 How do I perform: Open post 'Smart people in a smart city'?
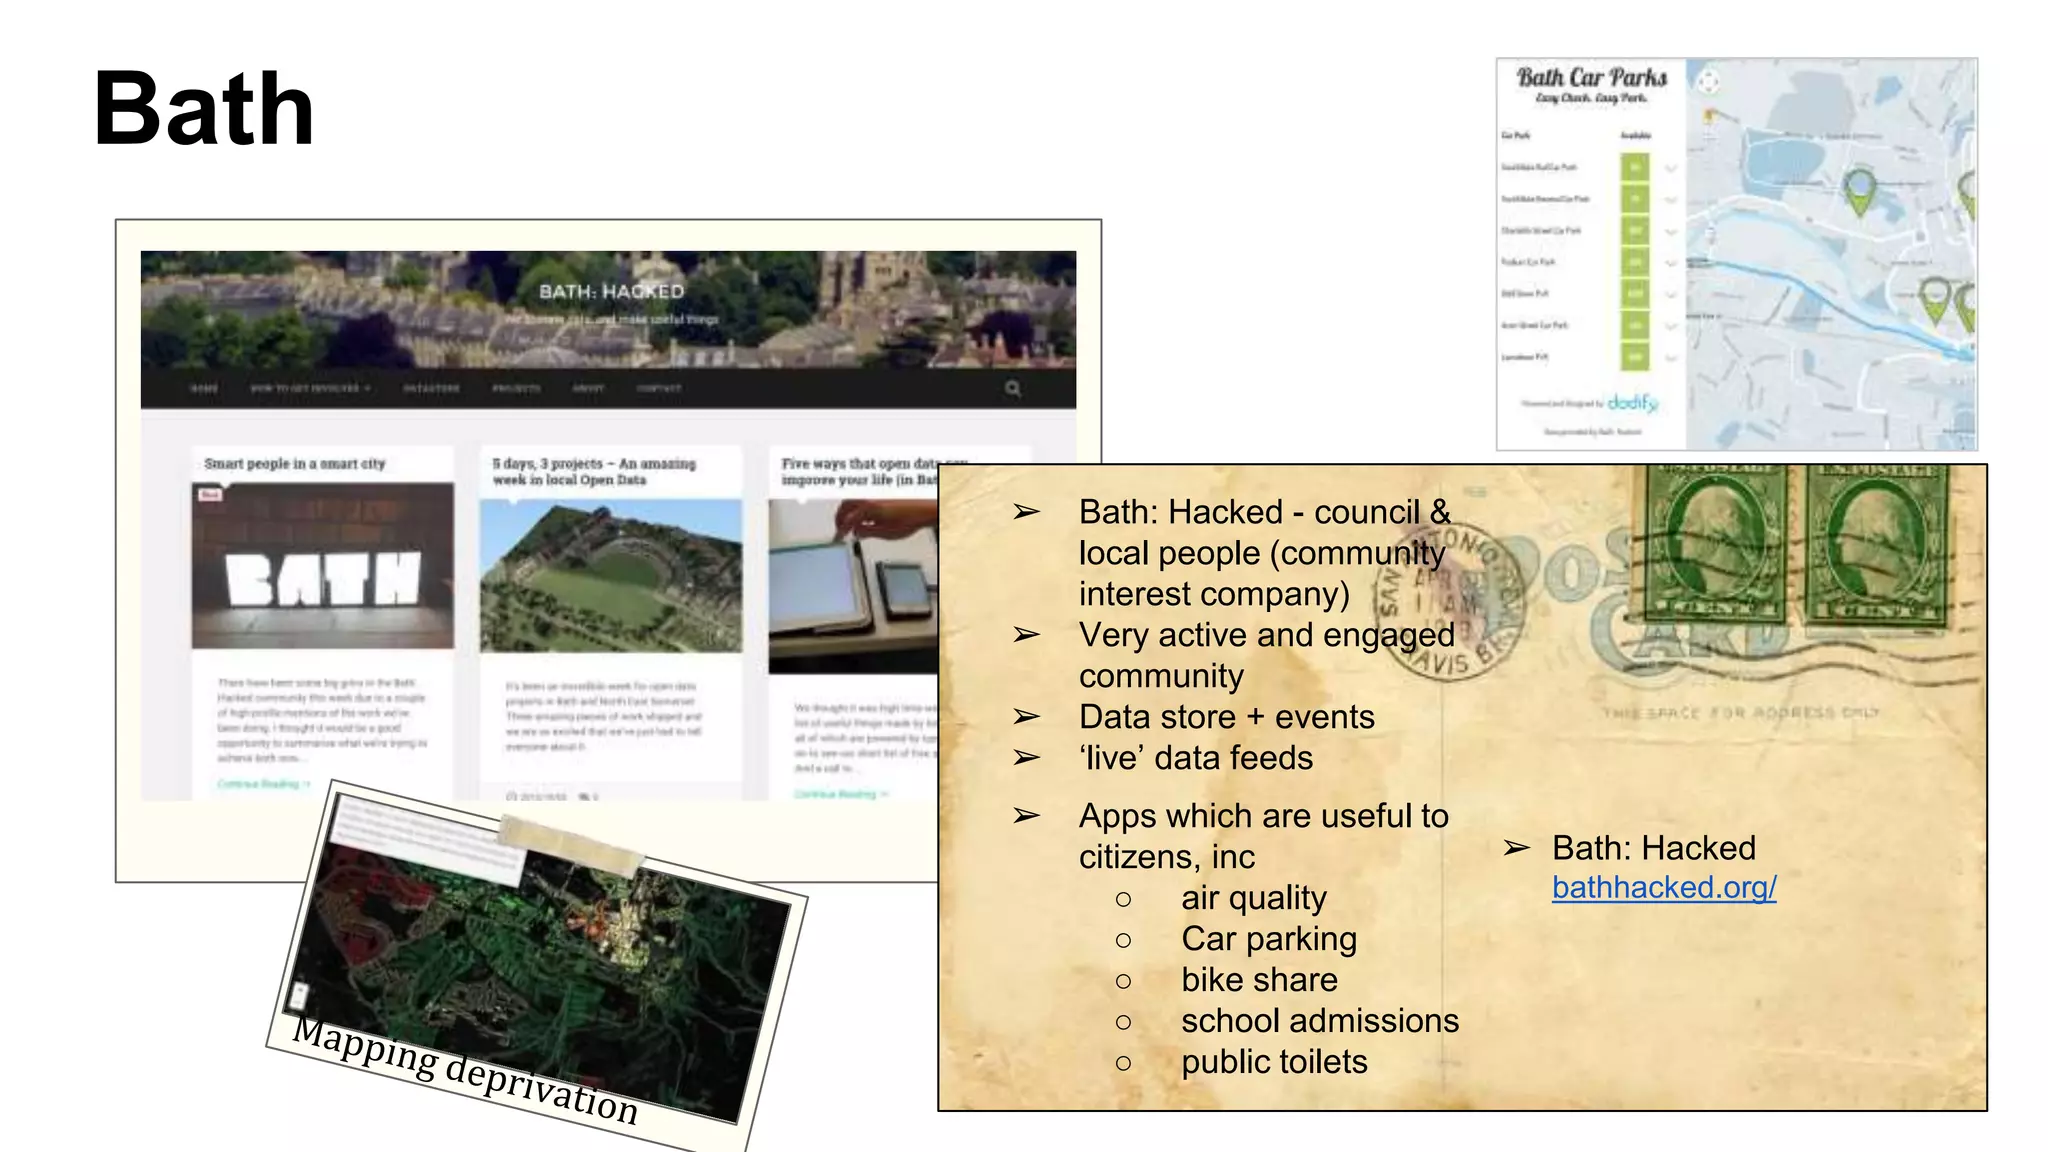pos(294,464)
